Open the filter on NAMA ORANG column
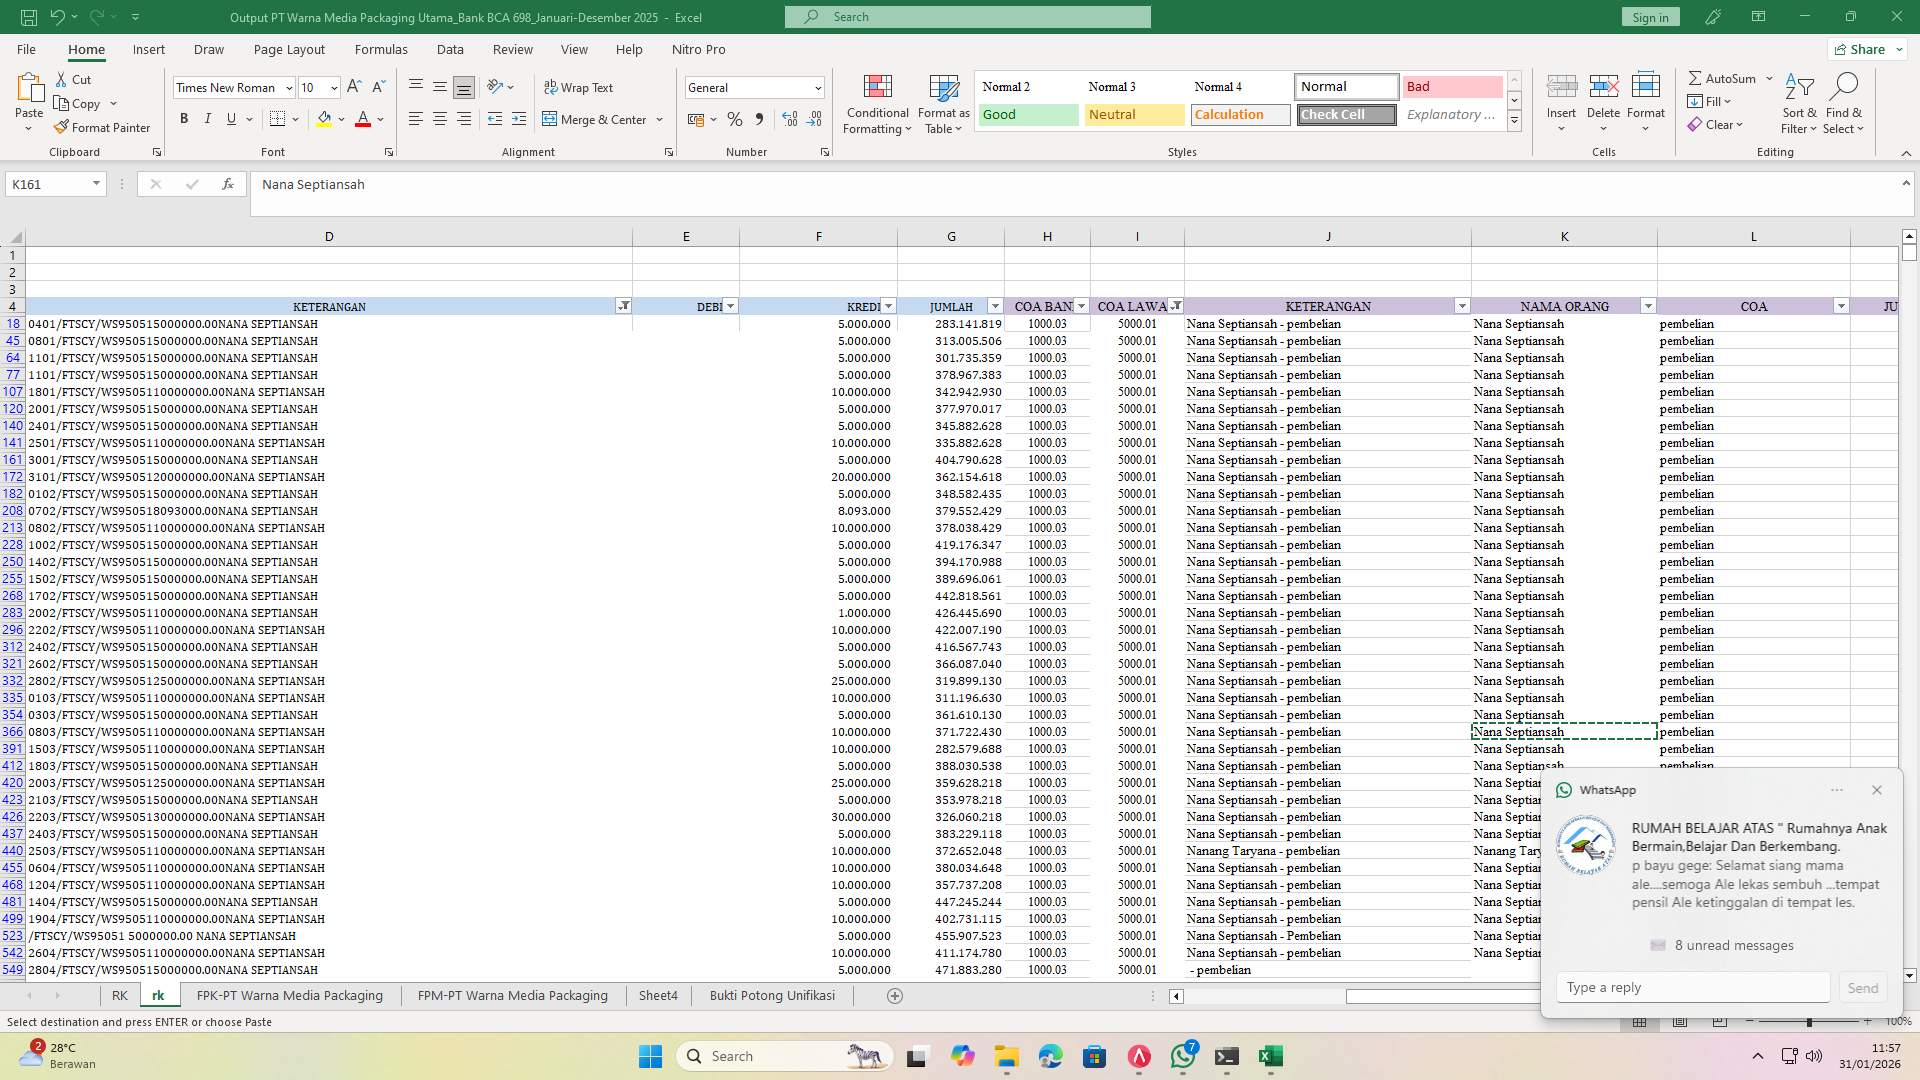The image size is (1920, 1080). click(x=1647, y=306)
